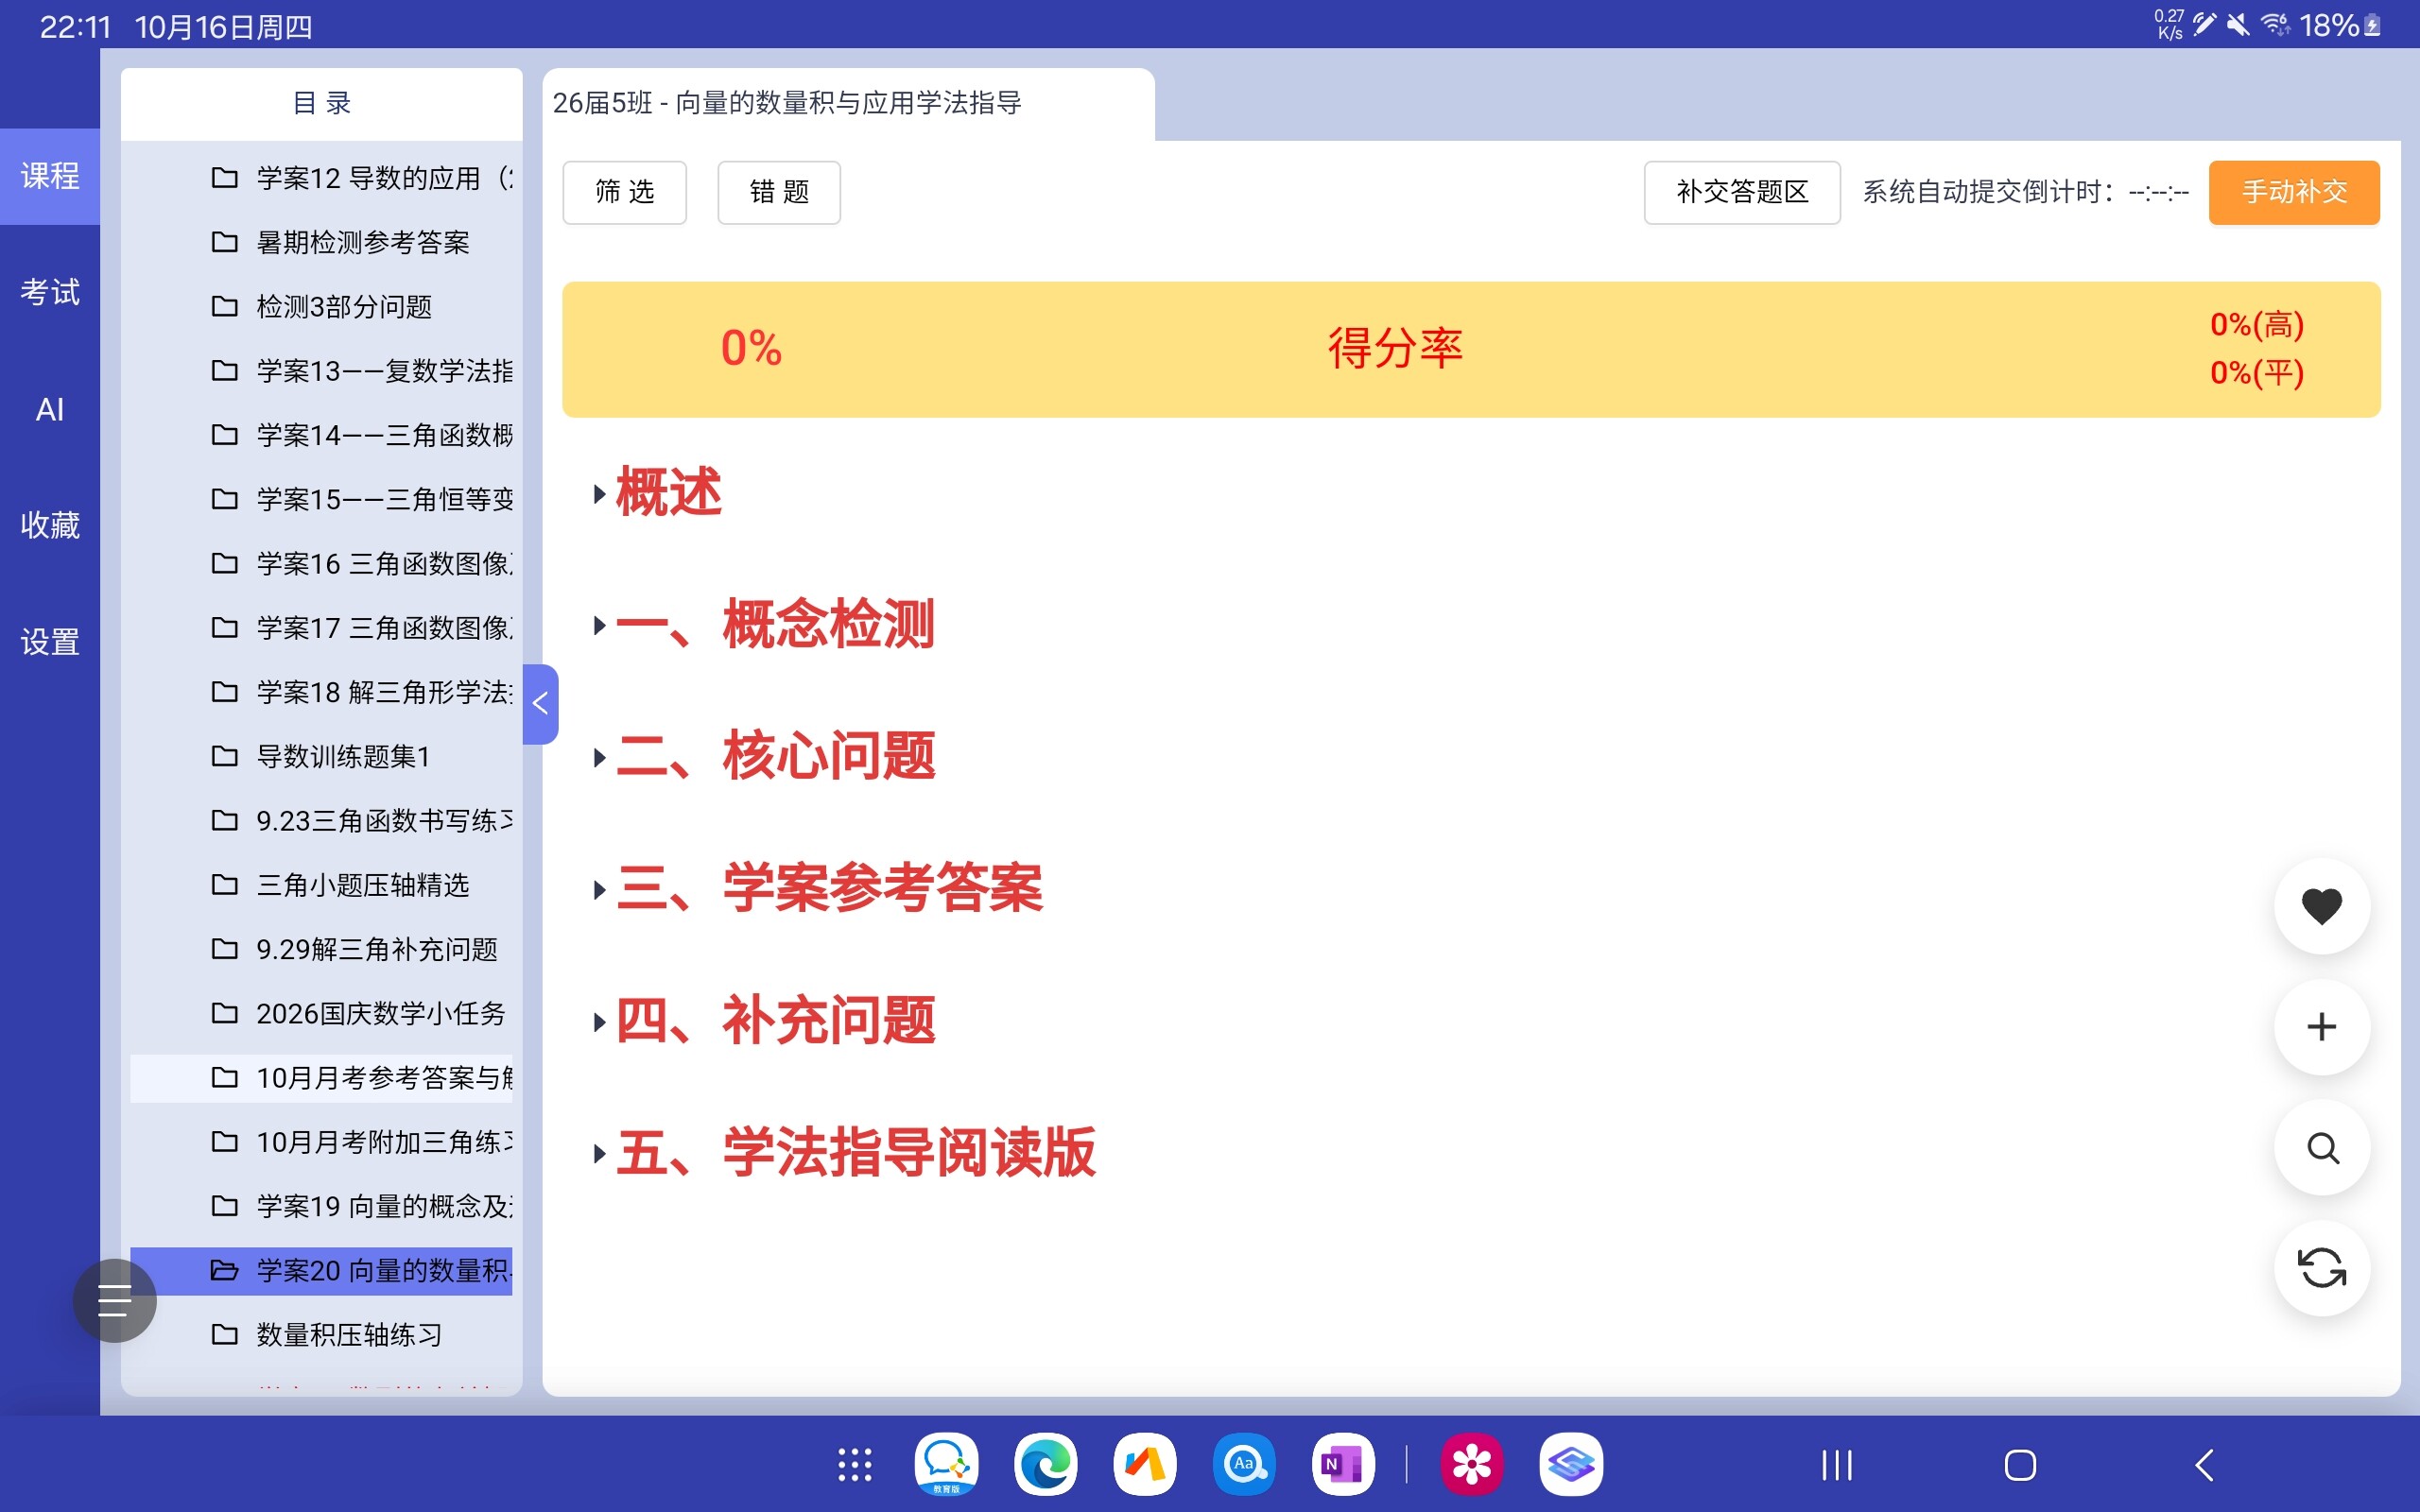The image size is (2420, 1512).
Task: Open Microsoft Edge in the dock
Action: (1045, 1465)
